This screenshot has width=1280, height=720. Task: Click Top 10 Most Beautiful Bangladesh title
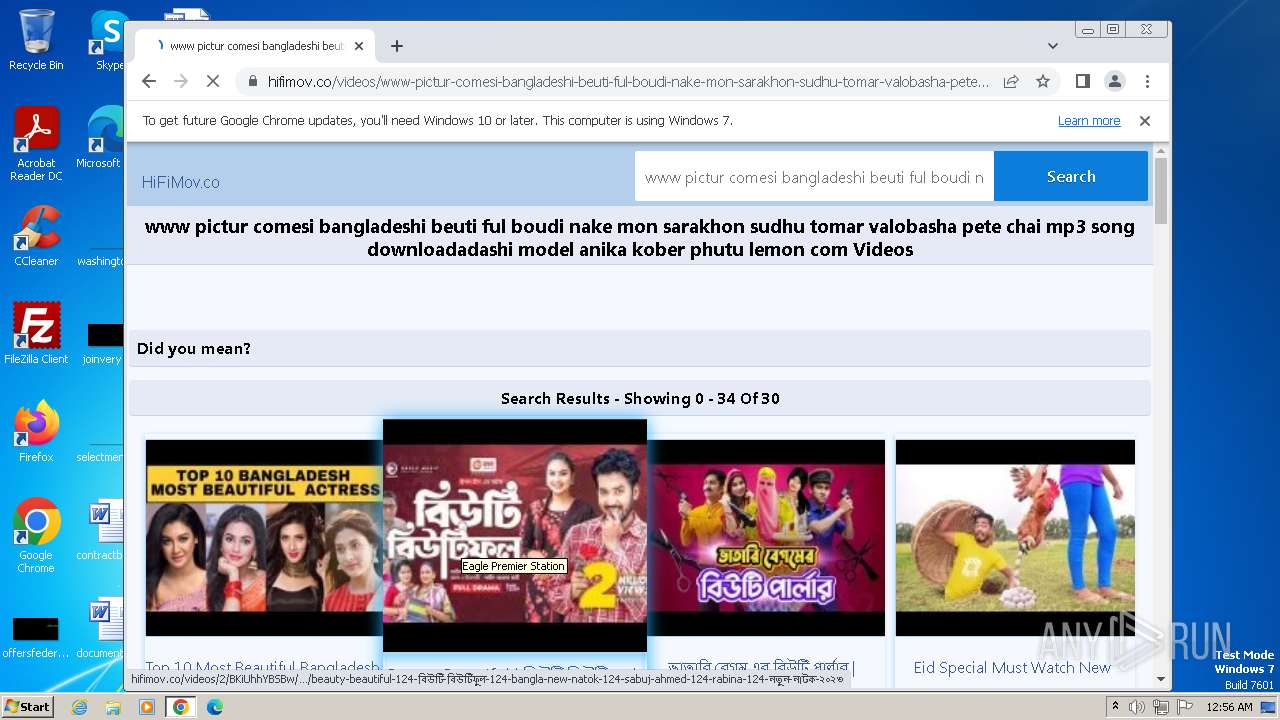click(x=262, y=667)
